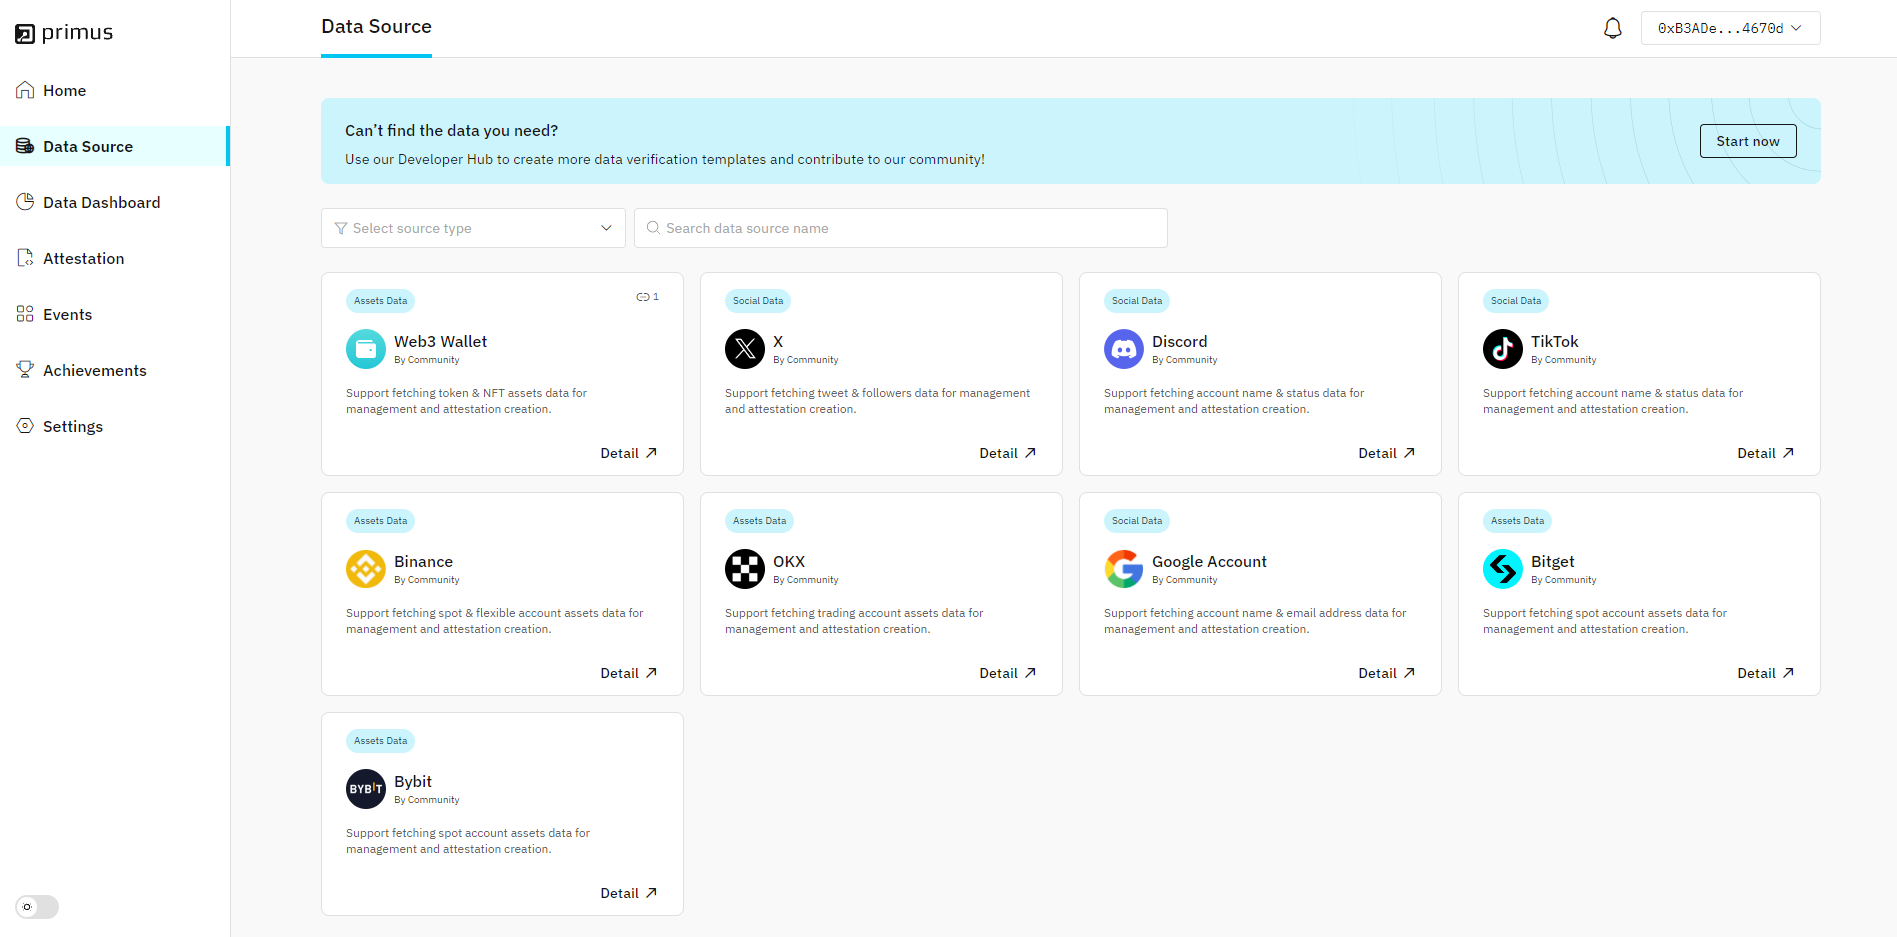Viewport: 1897px width, 937px height.
Task: Expand the wallet address 0xB3ADe...4670d menu
Action: (x=1730, y=28)
